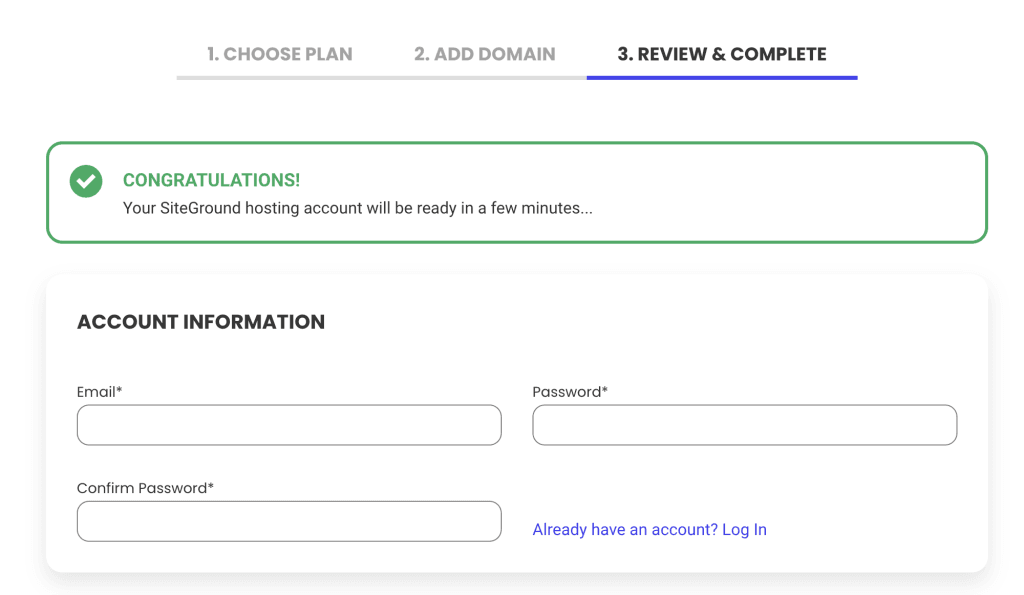
Task: Click the gray progress line under Add Domain
Action: (485, 77)
